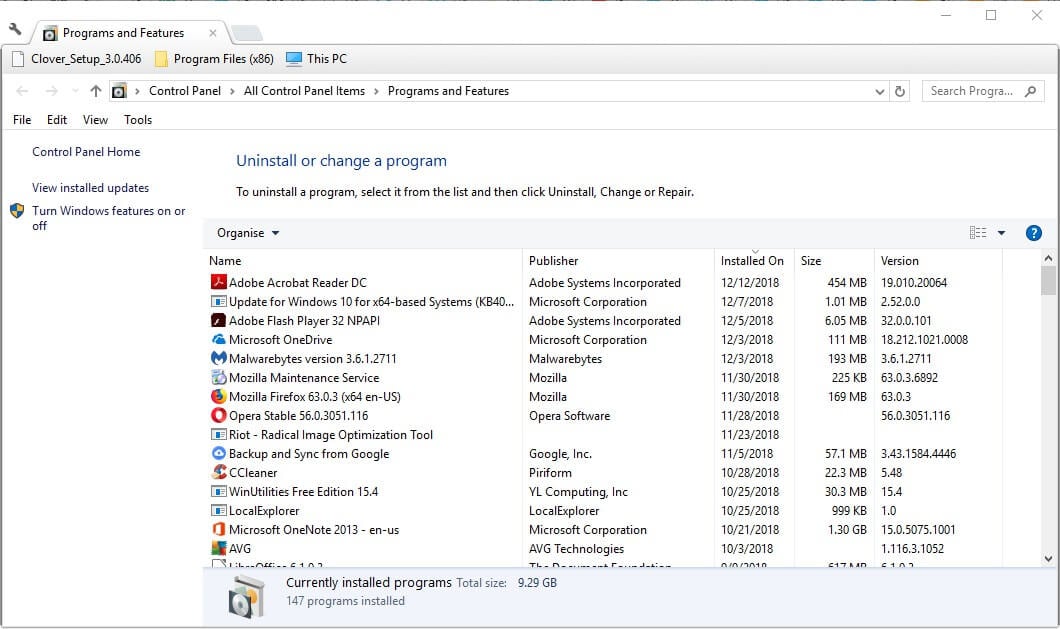Go to Control Panel Home
This screenshot has height=629, width=1060.
(86, 152)
